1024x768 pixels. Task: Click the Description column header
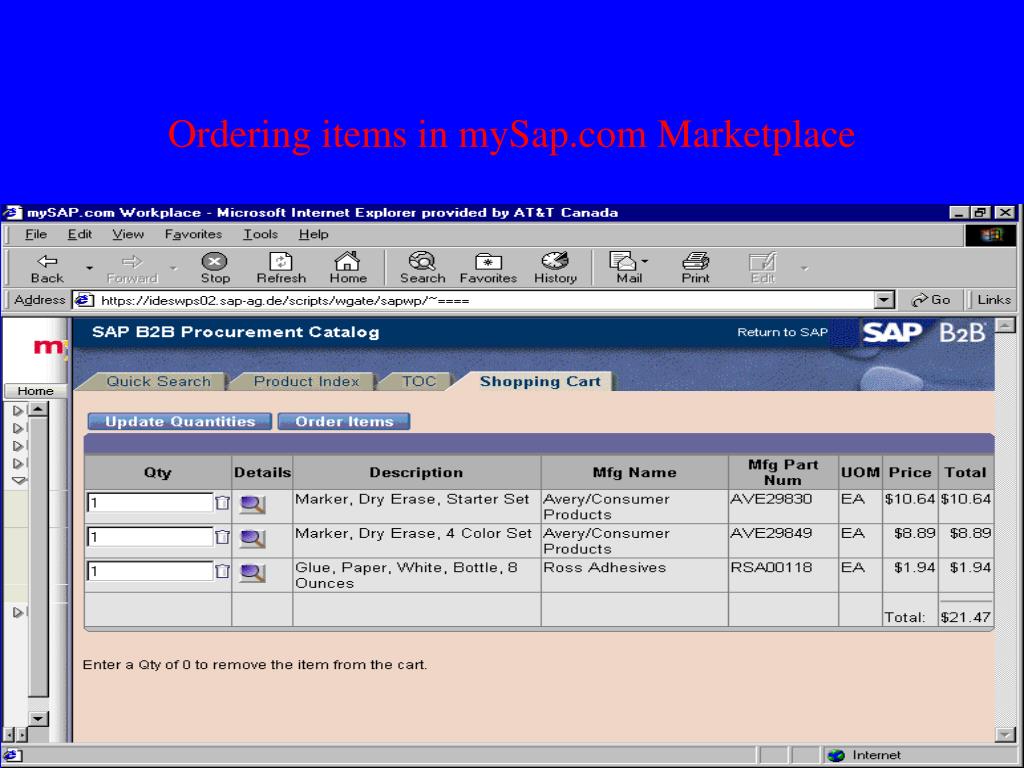pos(416,472)
